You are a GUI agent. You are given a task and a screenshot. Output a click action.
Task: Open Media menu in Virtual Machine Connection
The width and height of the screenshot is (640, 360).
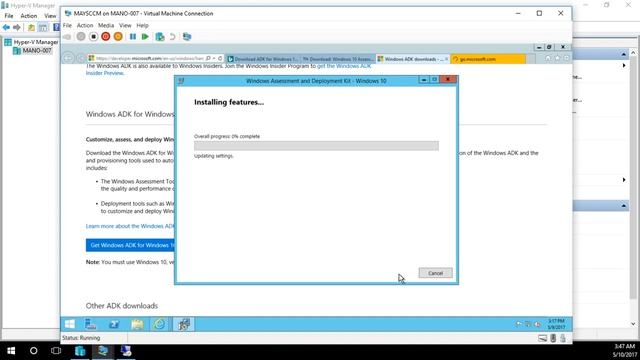[106, 25]
